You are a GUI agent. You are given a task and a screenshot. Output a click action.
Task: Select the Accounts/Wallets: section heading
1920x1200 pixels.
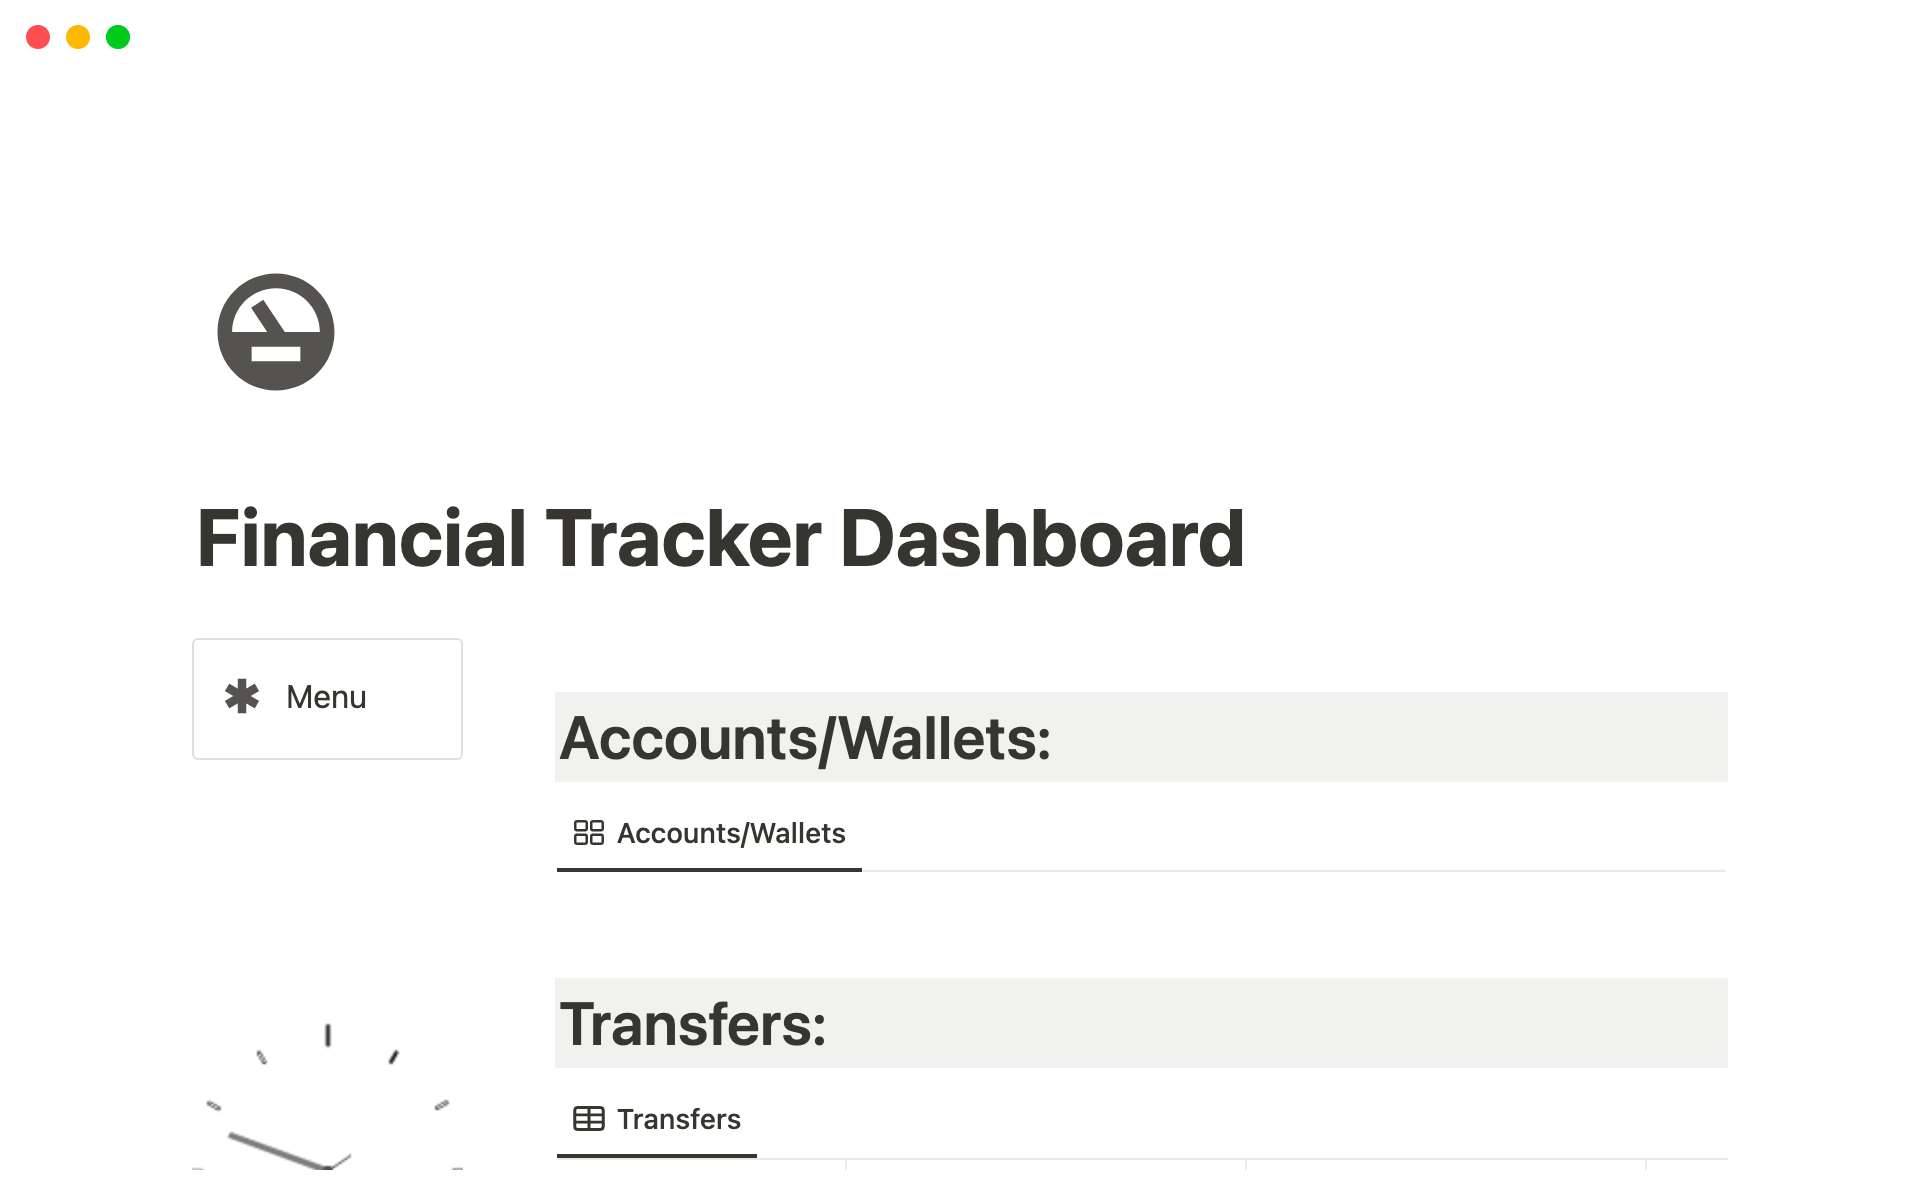(805, 739)
